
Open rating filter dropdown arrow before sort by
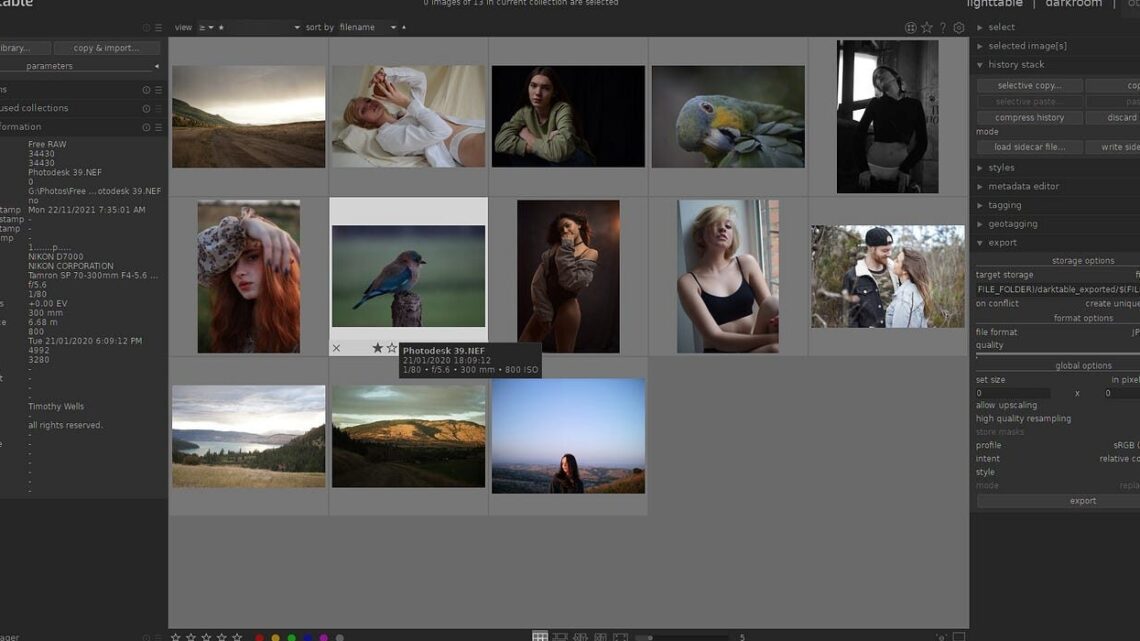pos(297,28)
